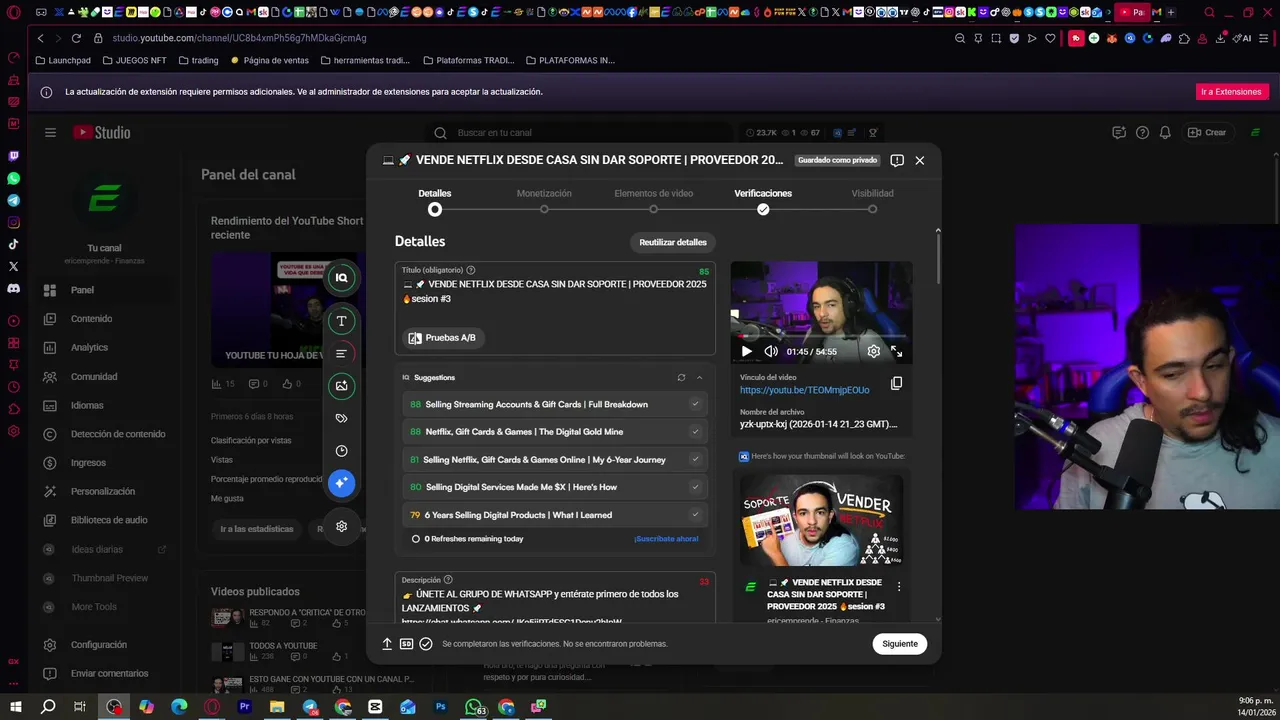Image resolution: width=1280 pixels, height=720 pixels.
Task: Play the video preview
Action: click(746, 351)
